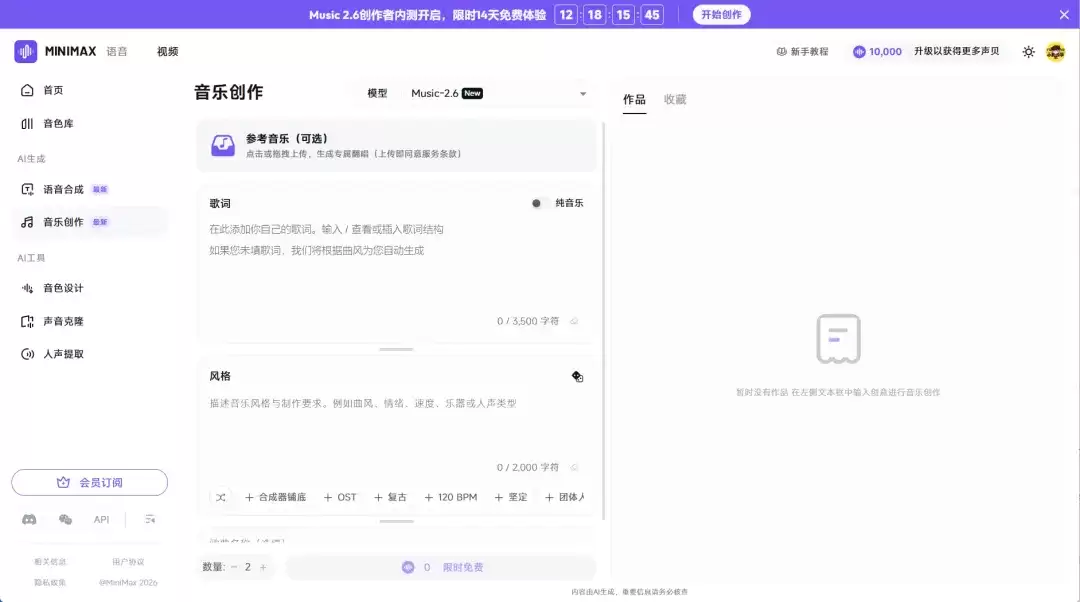Click into the 歌词 lyrics text box
The image size is (1080, 602).
pos(396,265)
